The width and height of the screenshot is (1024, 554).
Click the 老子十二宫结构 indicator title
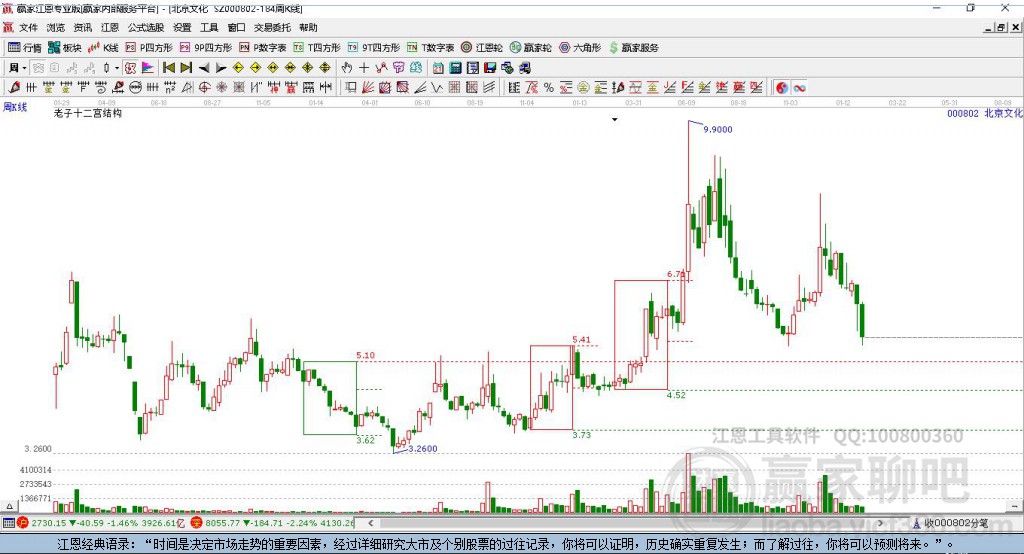[x=88, y=113]
